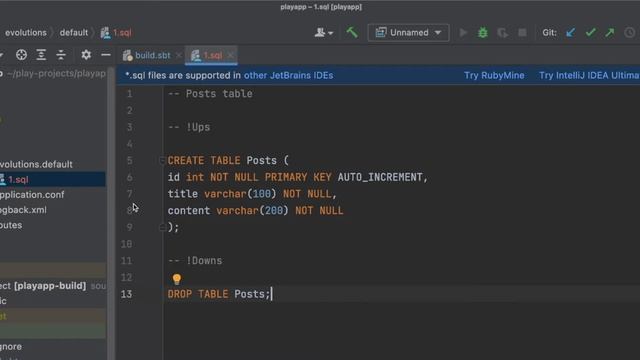
Task: Close the build.sbt tab
Action: point(178,55)
